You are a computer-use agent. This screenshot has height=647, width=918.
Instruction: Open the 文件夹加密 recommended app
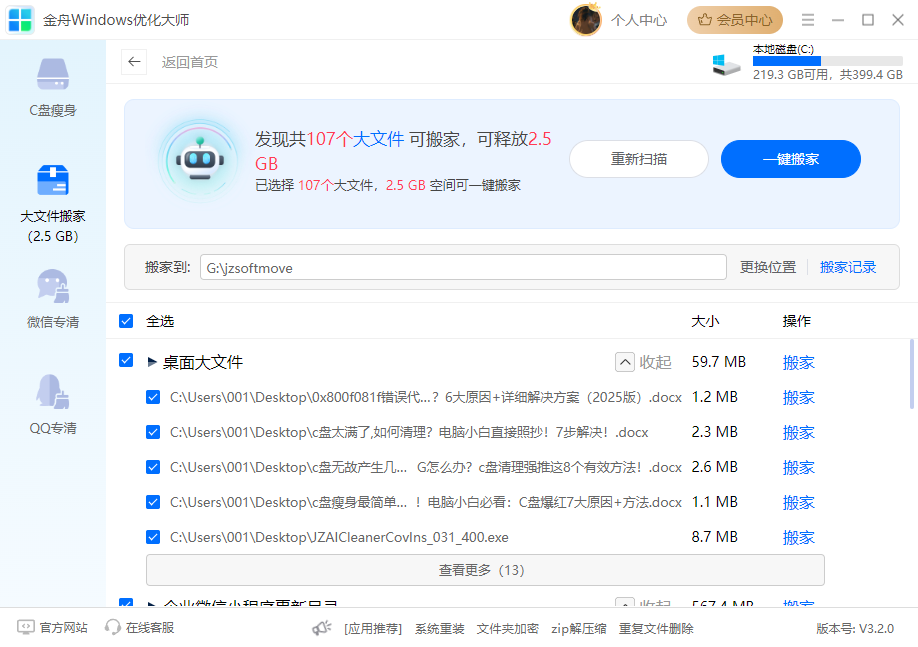[x=507, y=629]
